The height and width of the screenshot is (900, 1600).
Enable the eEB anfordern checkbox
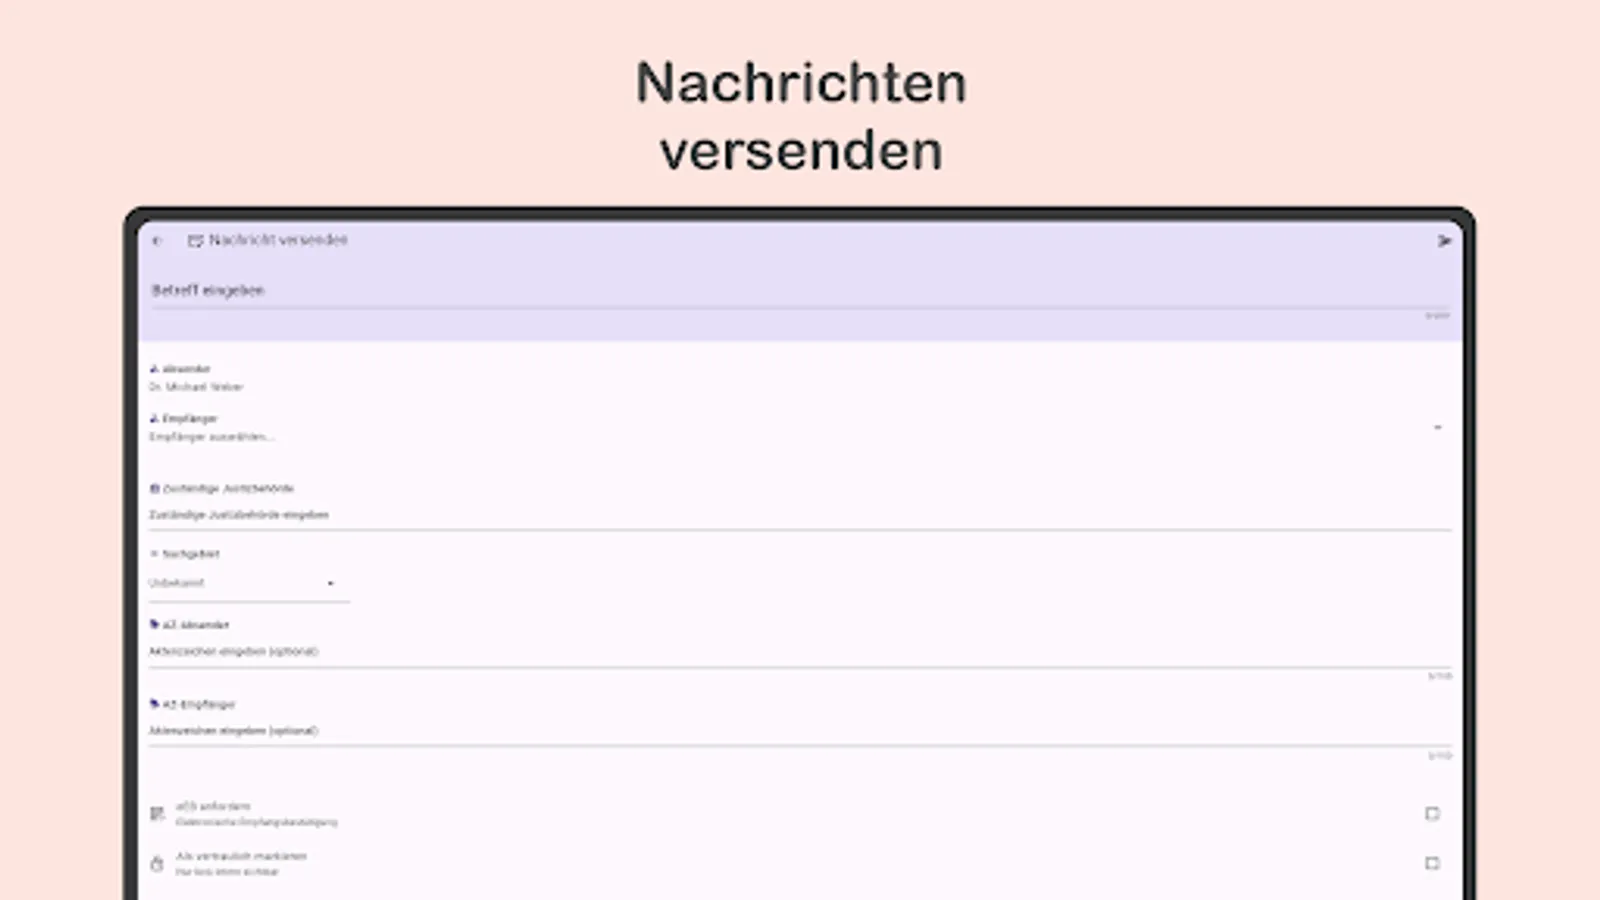[x=1435, y=812]
